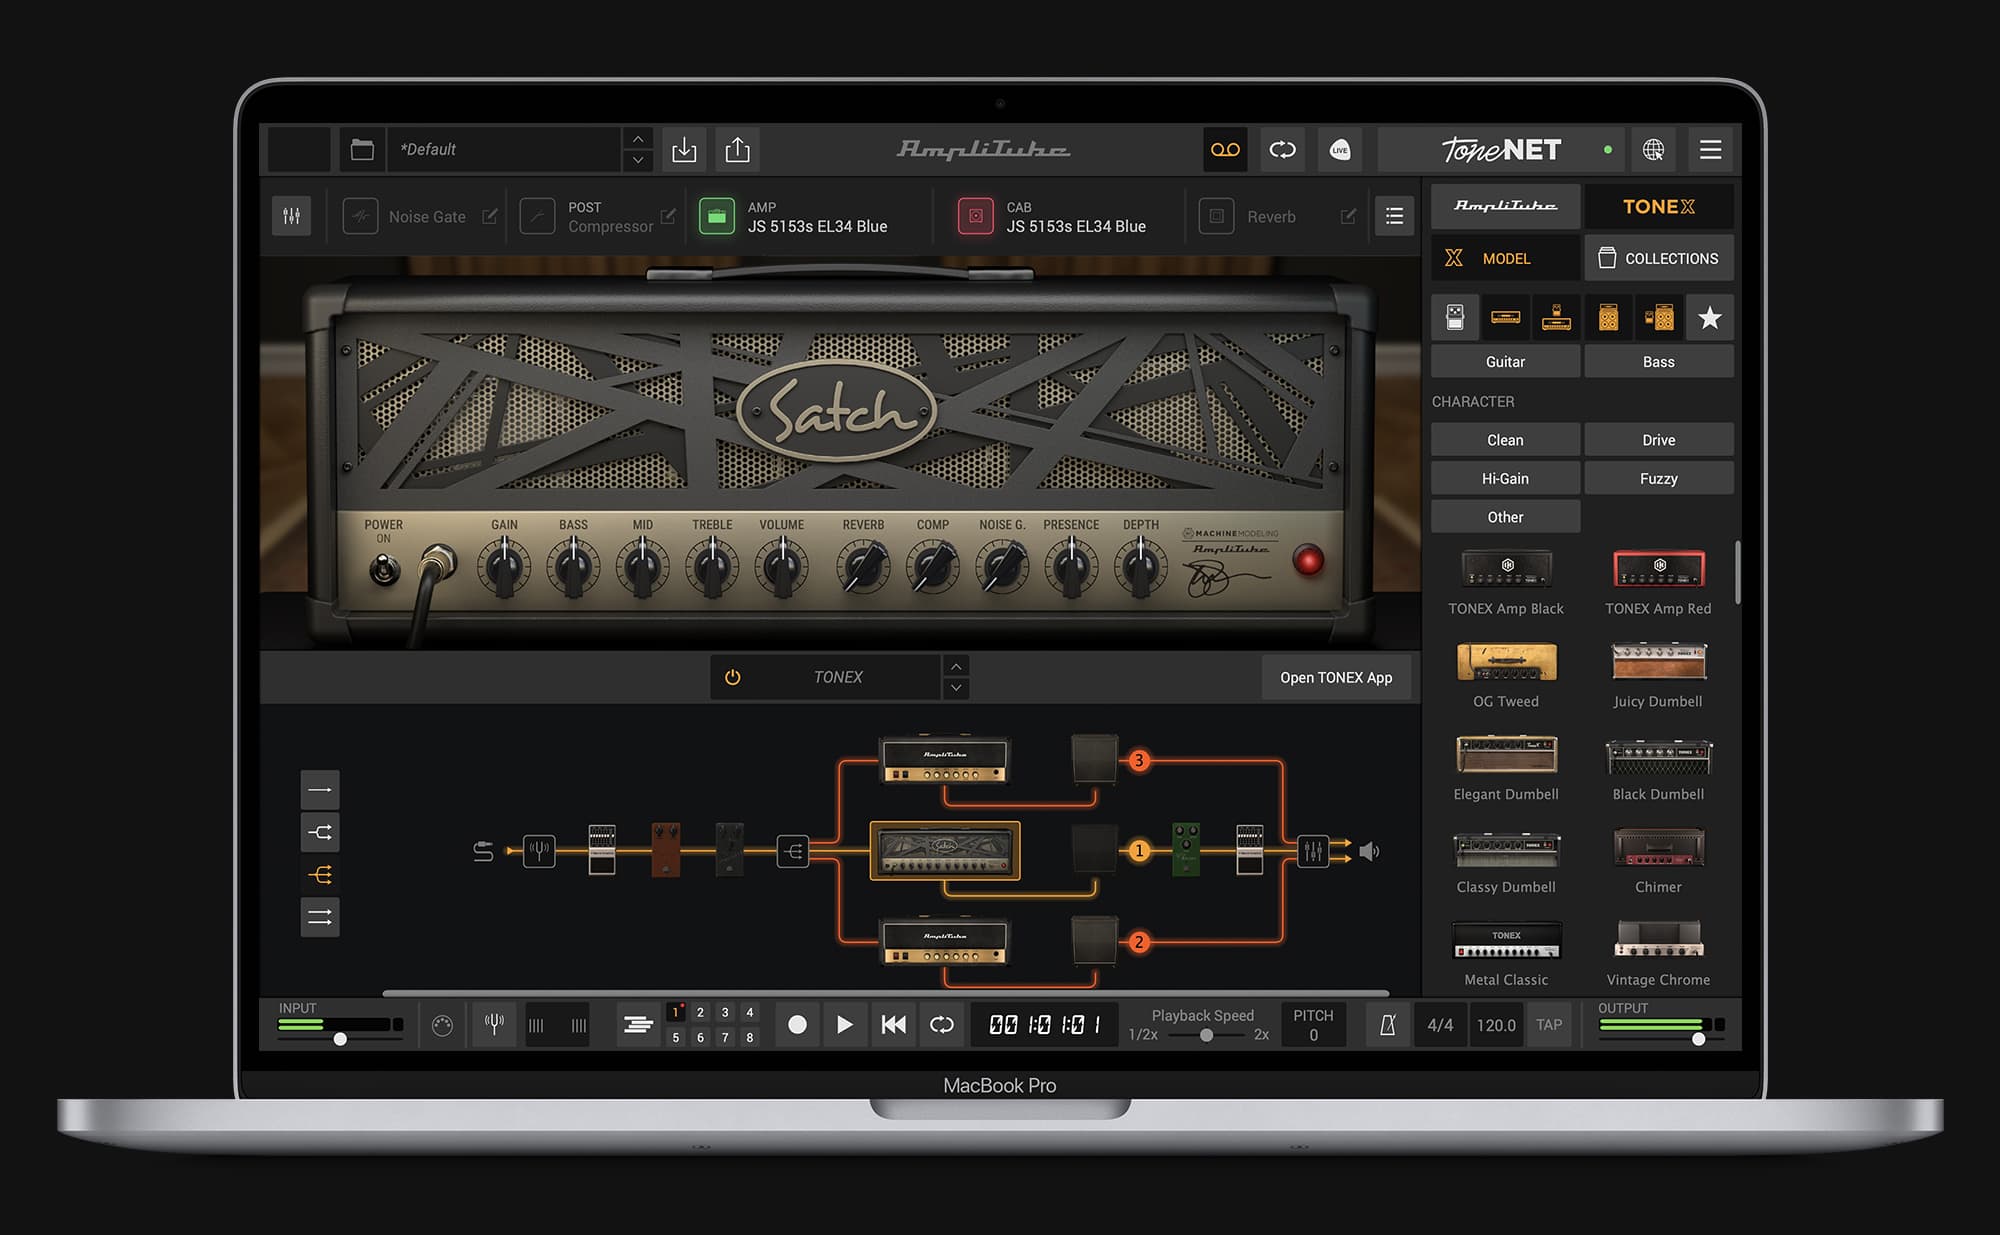Click the Open TONEX App button
Viewport: 2000px width, 1235px height.
(1336, 677)
